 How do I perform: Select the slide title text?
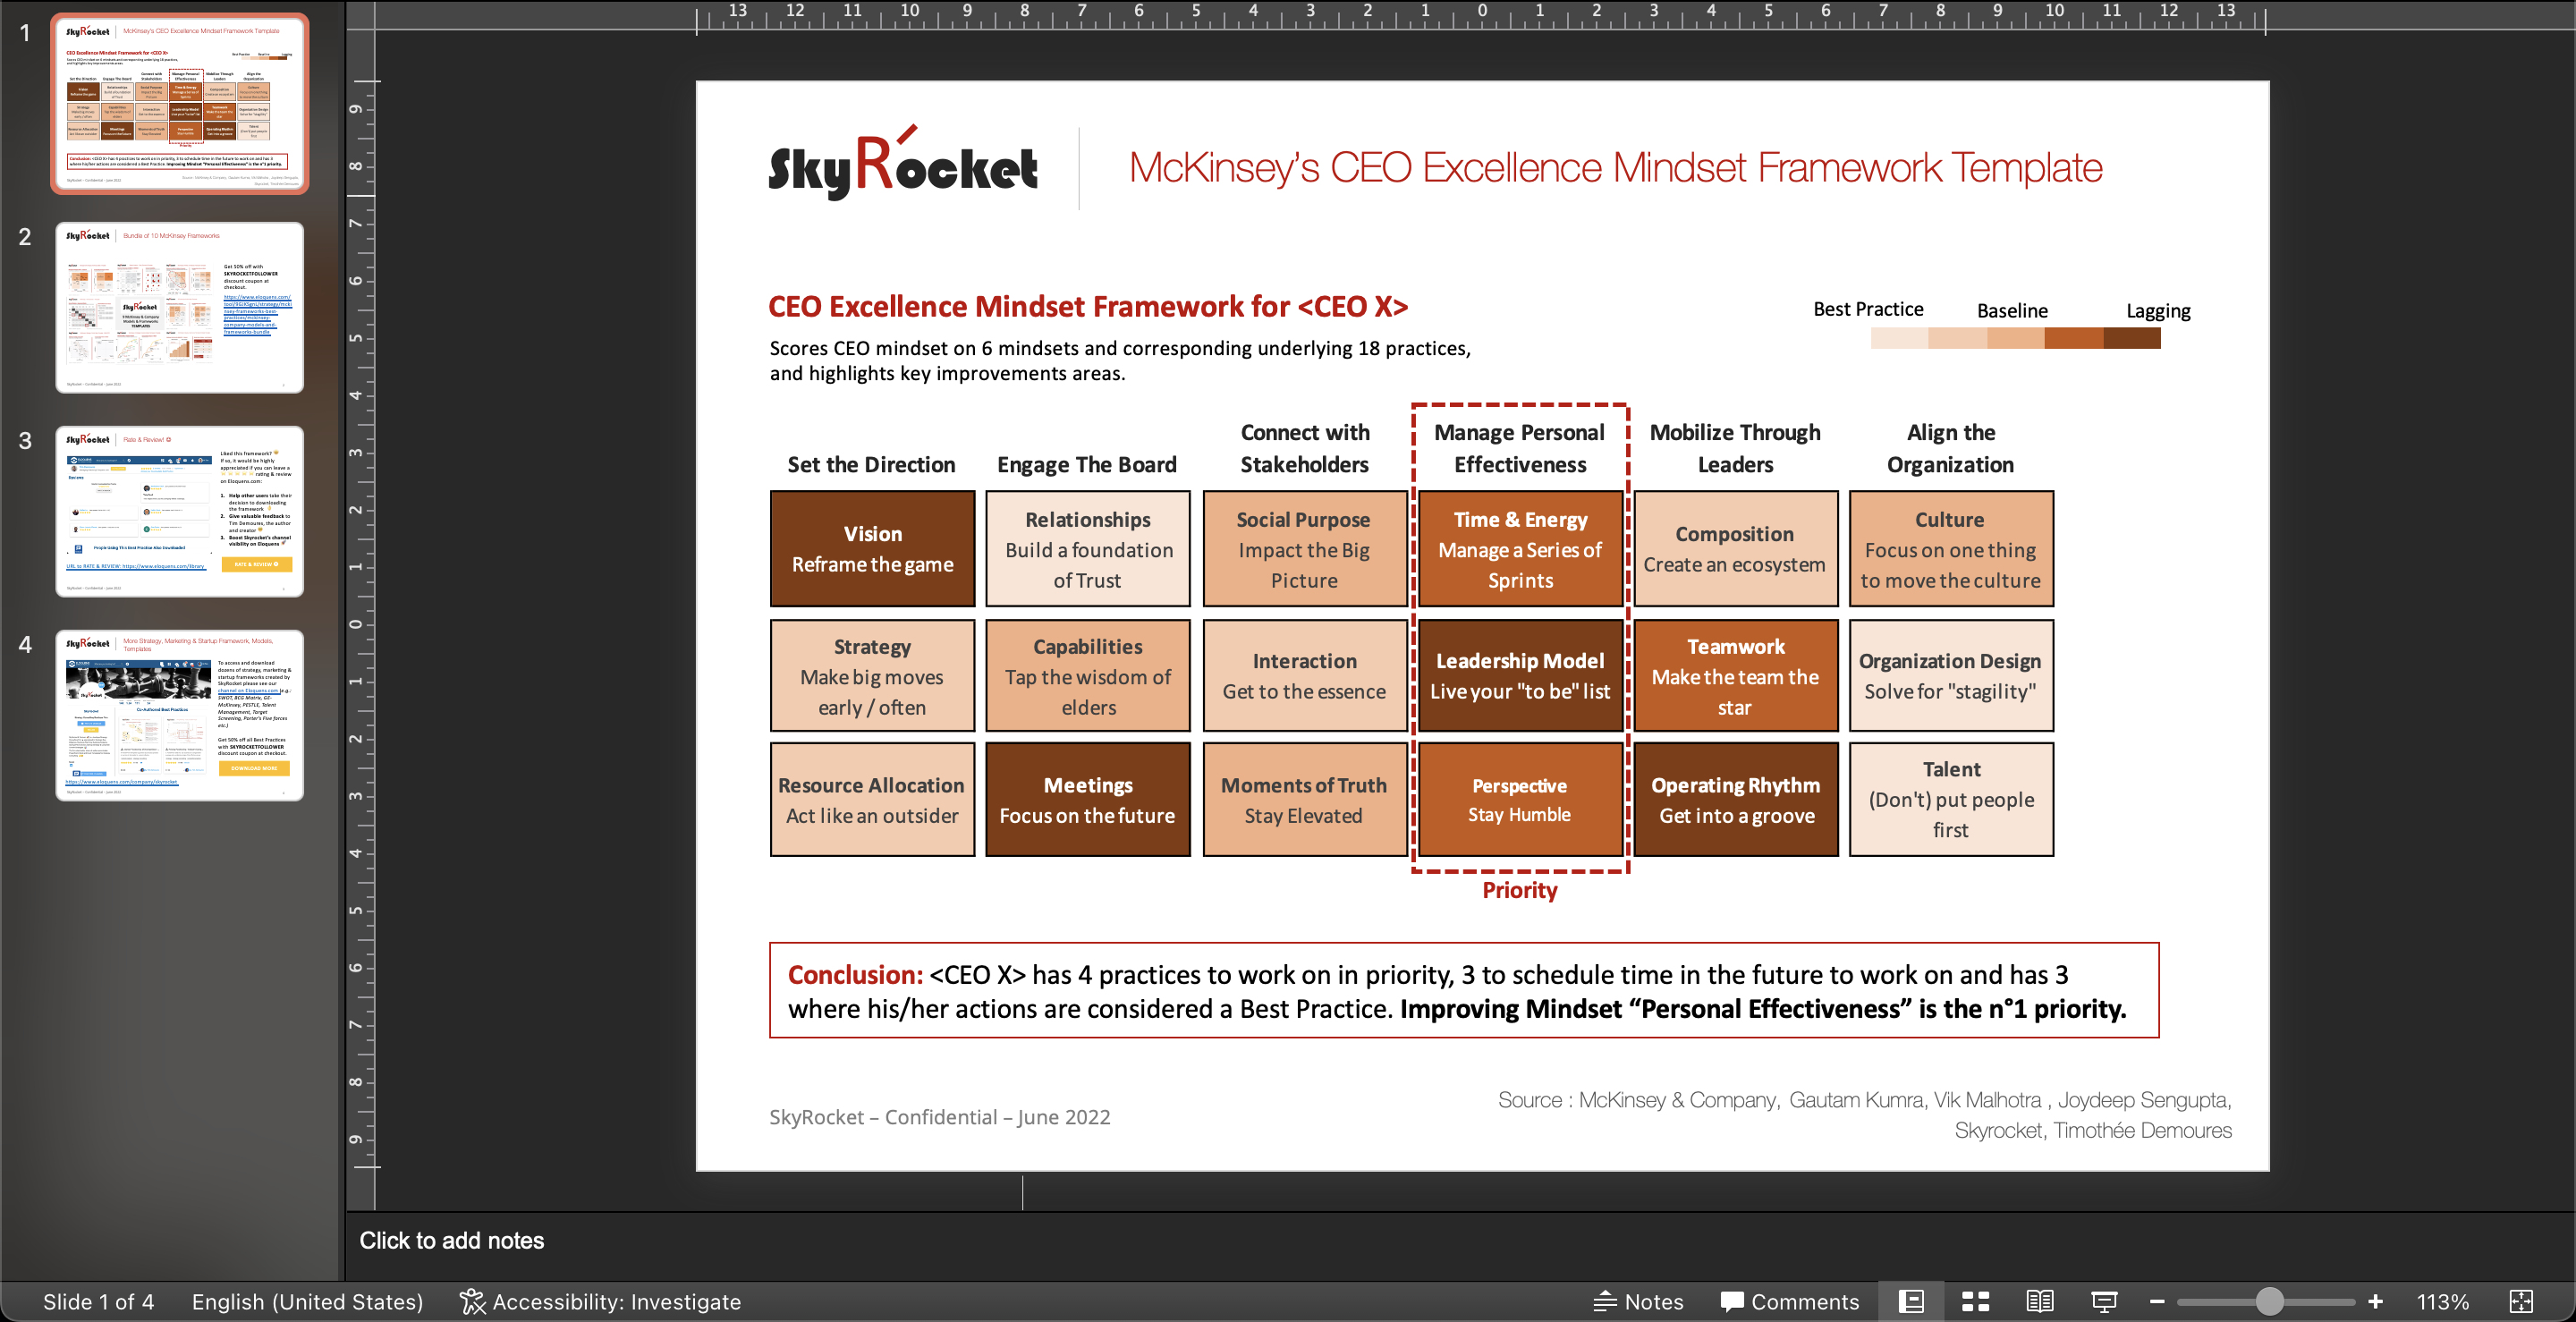click(x=1615, y=167)
